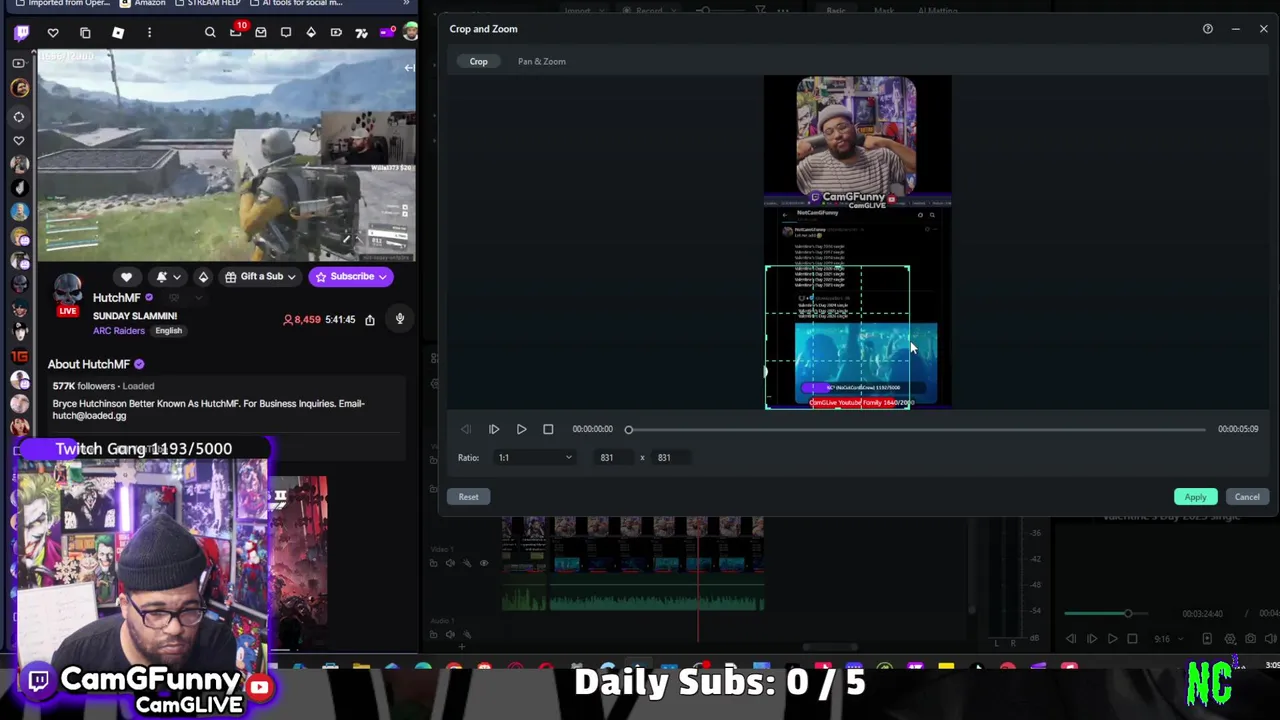Open the Imported from Opera bookmark folder
Viewport: 1280px width, 720px height.
[x=62, y=3]
